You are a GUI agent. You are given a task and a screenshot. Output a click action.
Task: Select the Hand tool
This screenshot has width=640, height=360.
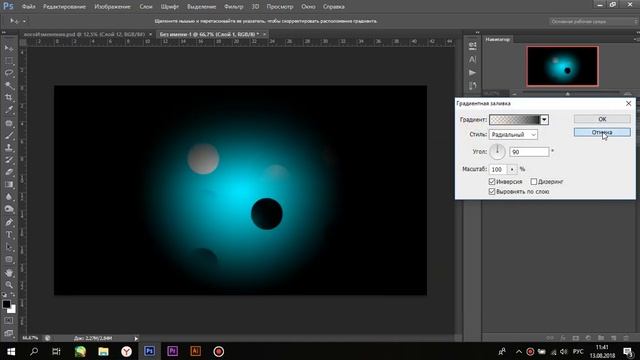(x=9, y=273)
